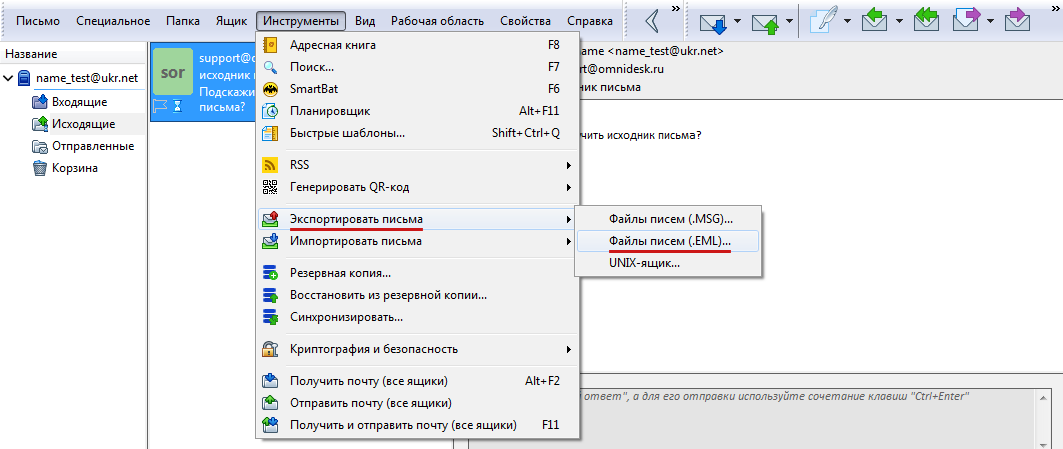This screenshot has height=449, width=1063.
Task: Select the Корзина folder in the tree
Action: coord(74,168)
